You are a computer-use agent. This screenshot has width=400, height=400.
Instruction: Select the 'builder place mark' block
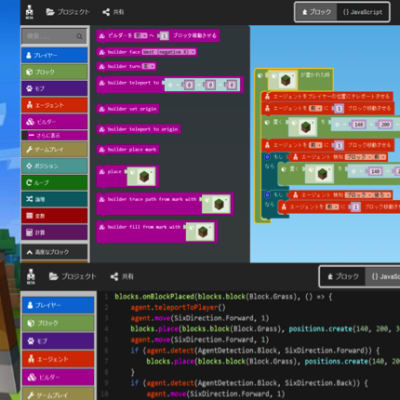pos(128,149)
